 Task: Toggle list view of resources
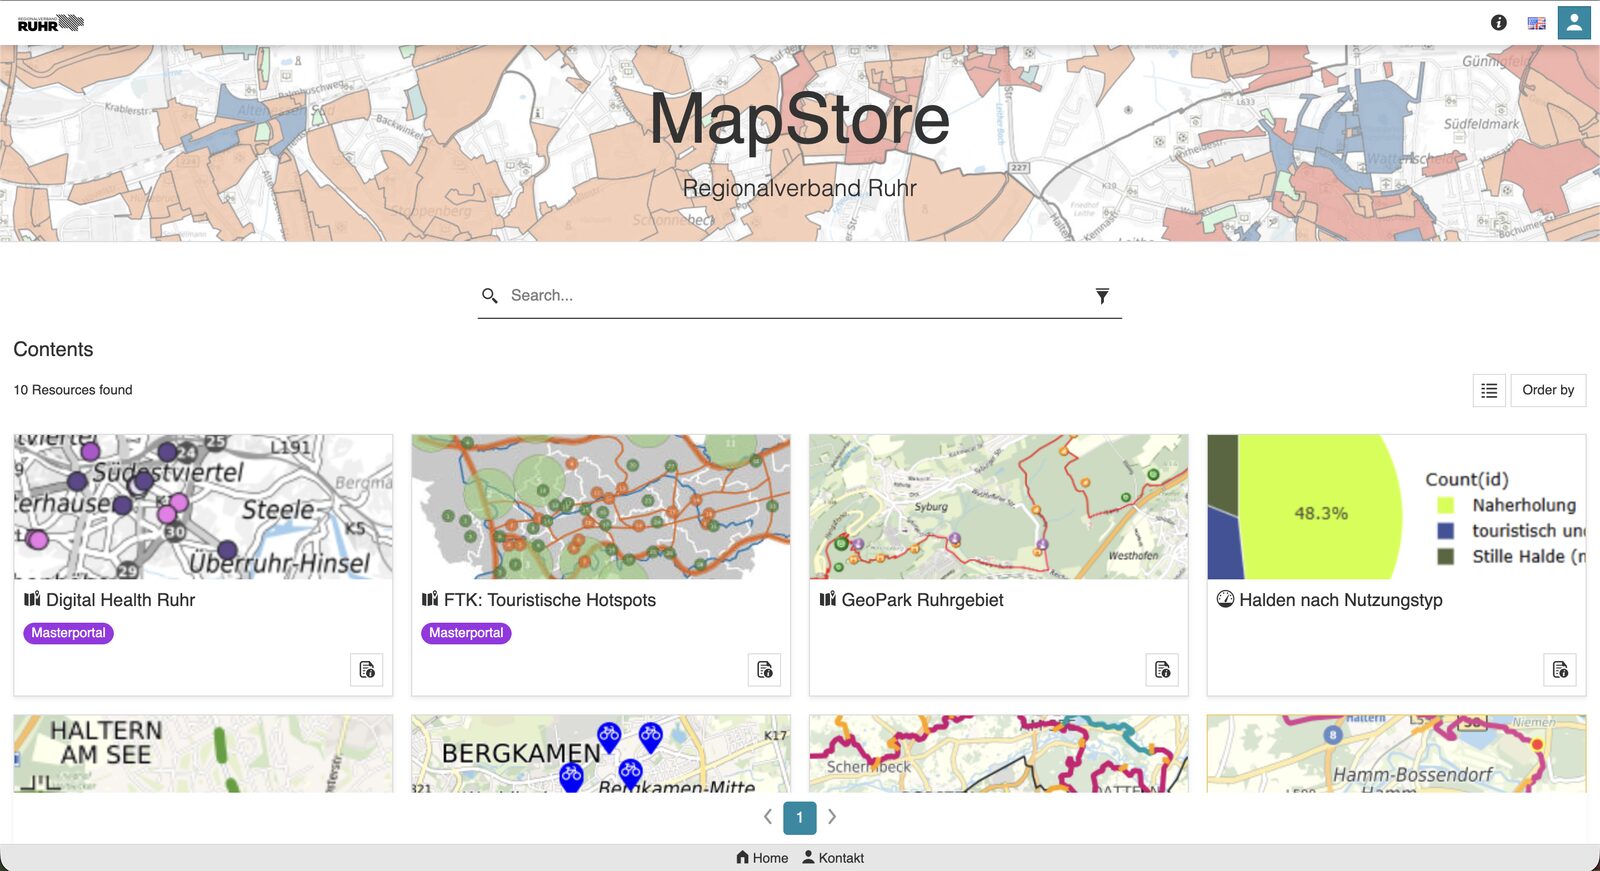click(x=1489, y=390)
